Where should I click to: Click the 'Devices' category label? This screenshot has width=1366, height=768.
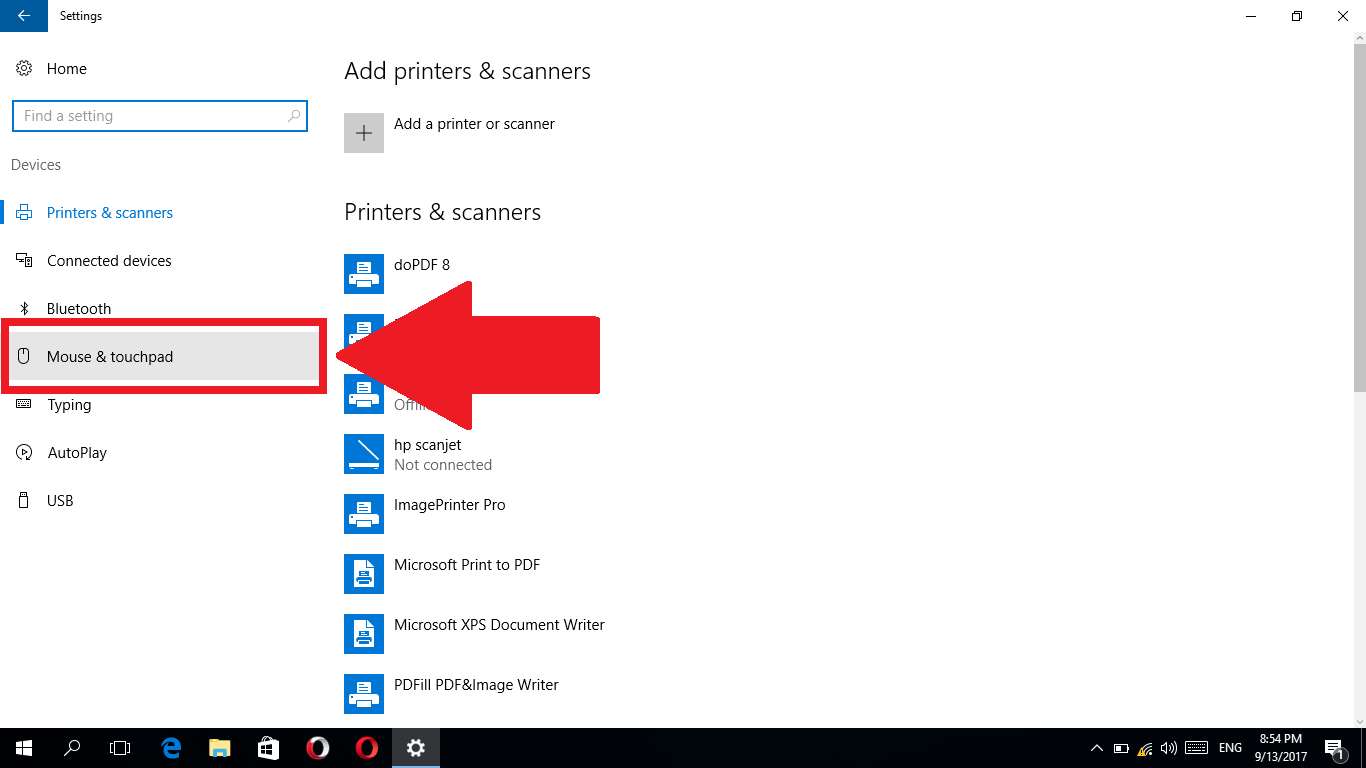[36, 165]
